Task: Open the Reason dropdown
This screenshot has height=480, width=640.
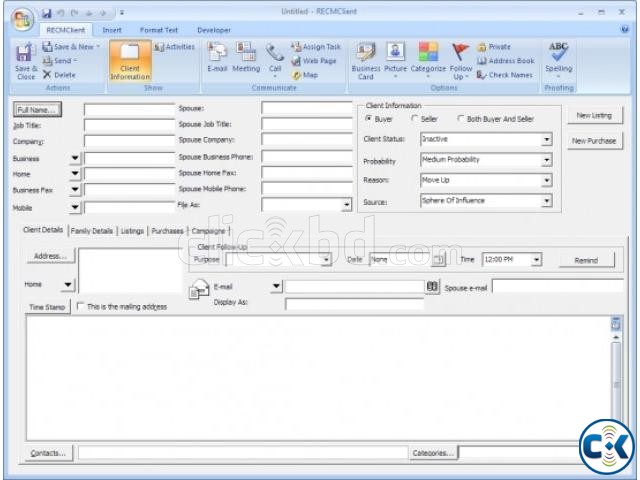Action: [547, 180]
